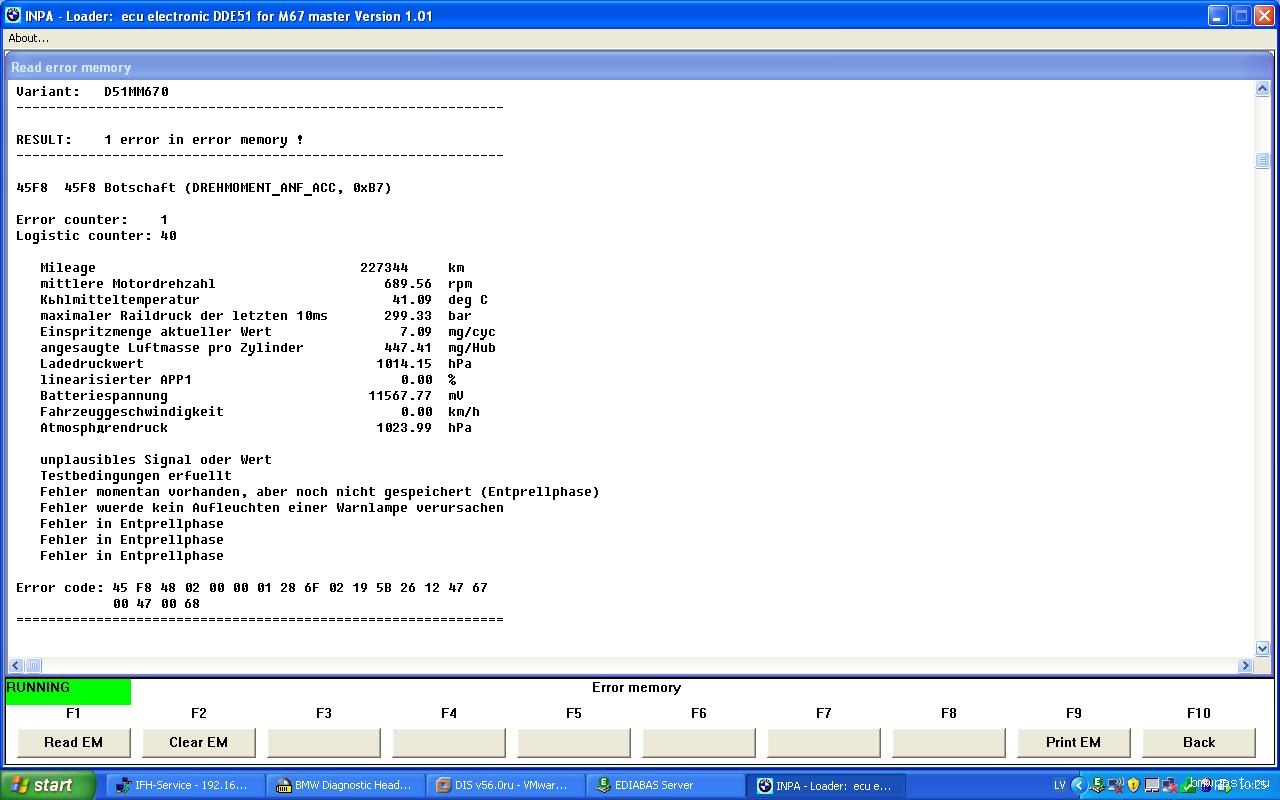Go back using the Back button
This screenshot has width=1280, height=800.
(x=1198, y=742)
